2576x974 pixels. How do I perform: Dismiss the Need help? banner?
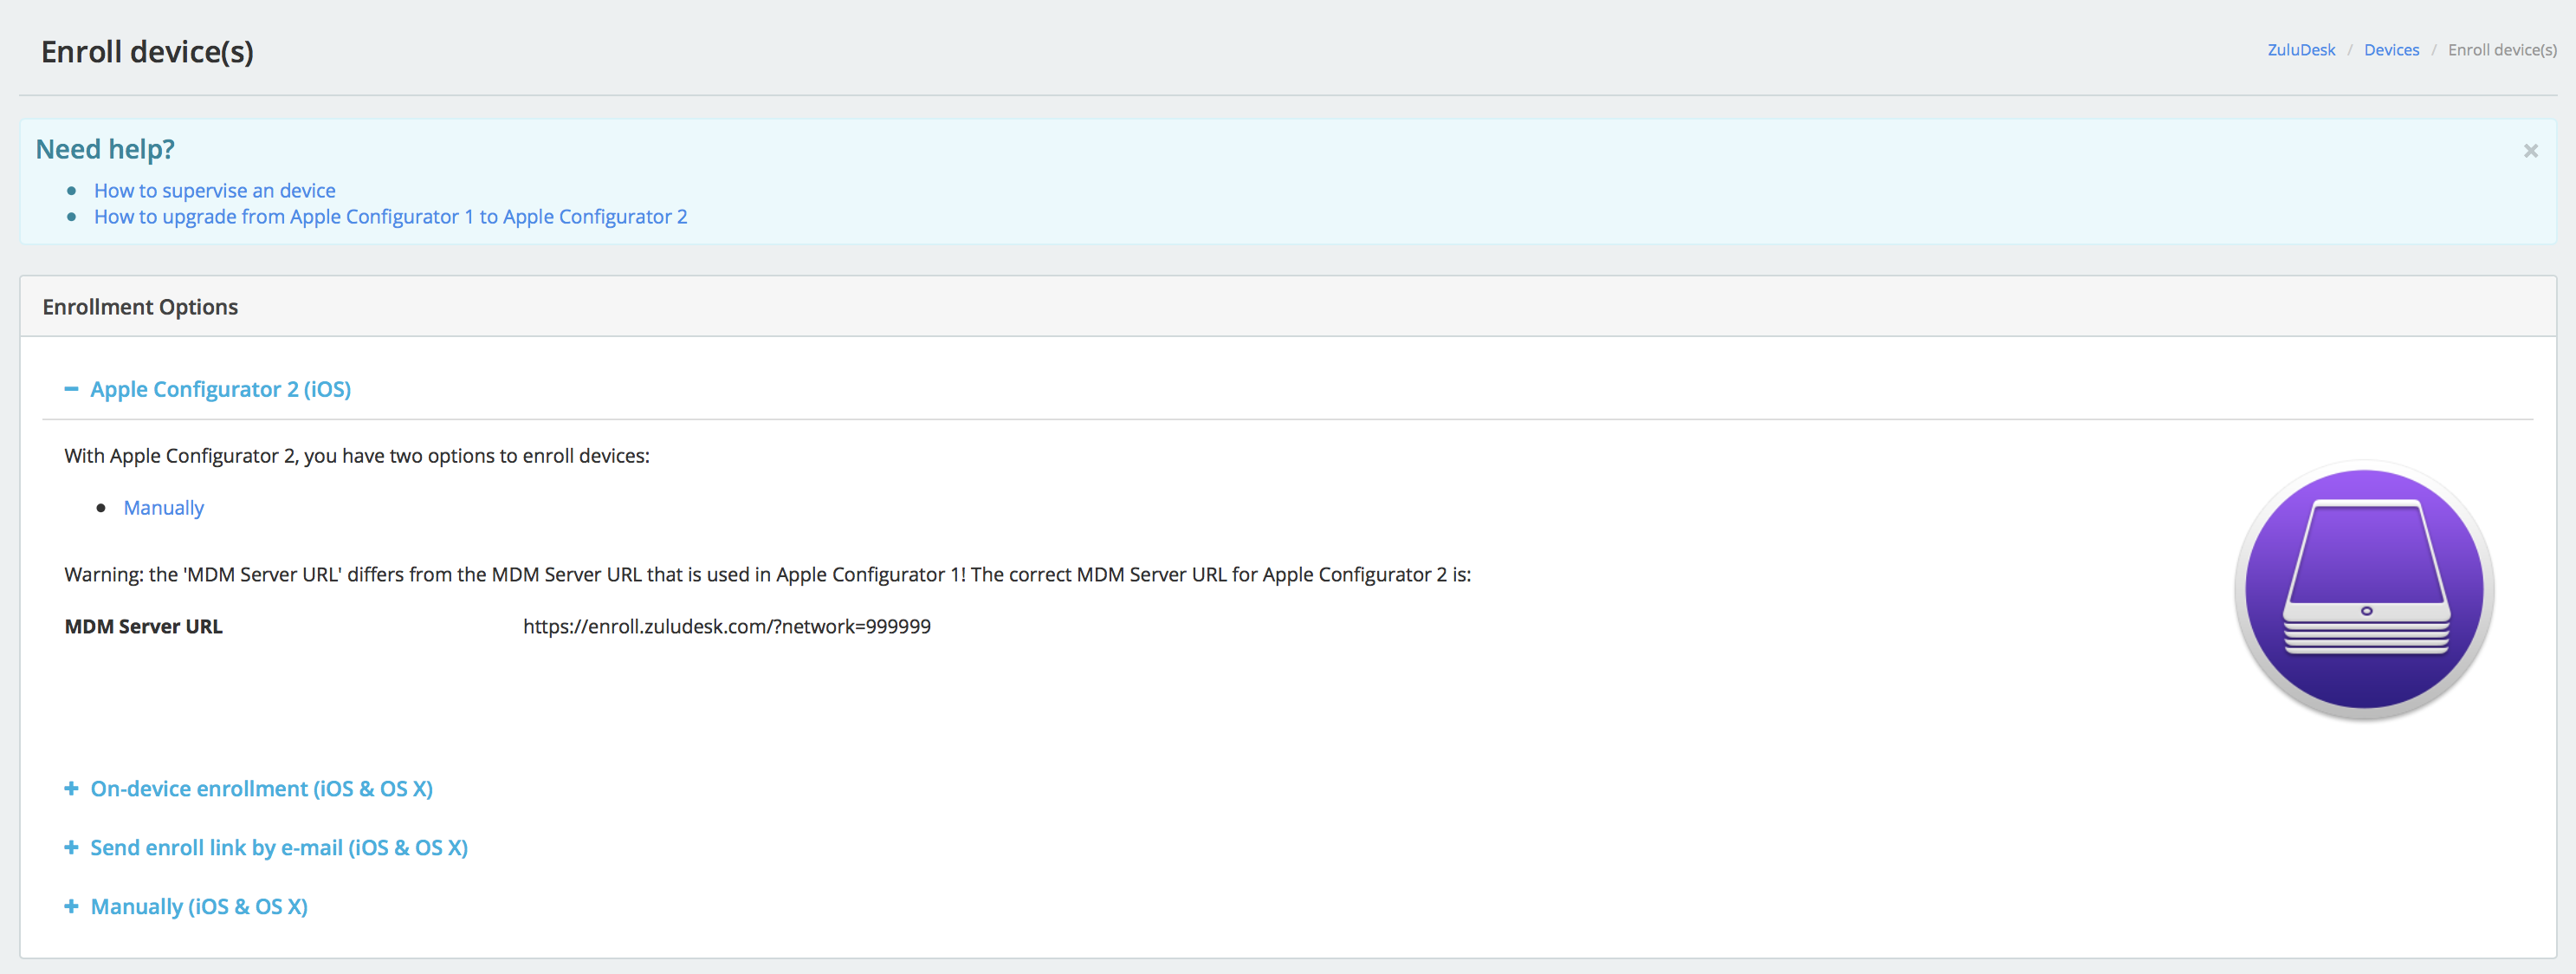point(2531,151)
